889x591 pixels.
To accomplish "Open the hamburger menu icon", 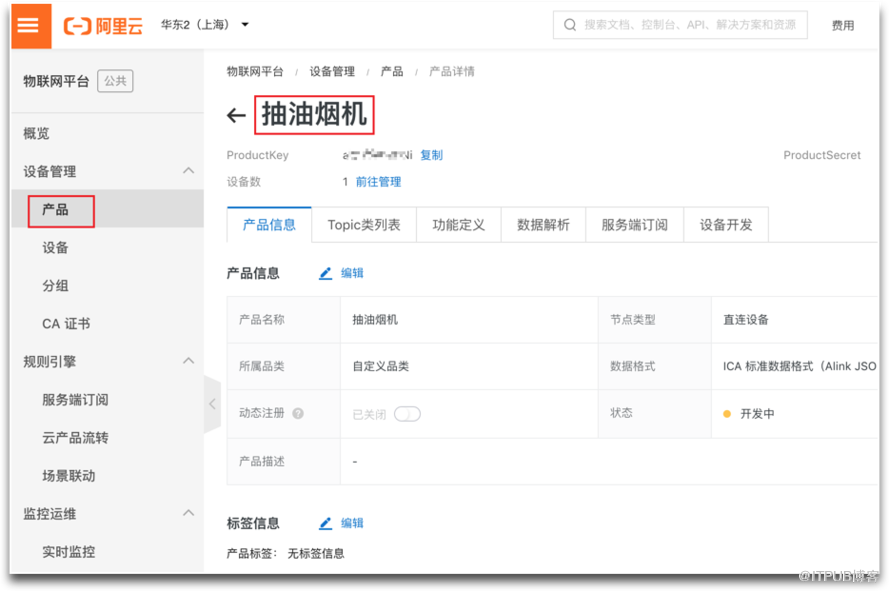I will point(29,25).
